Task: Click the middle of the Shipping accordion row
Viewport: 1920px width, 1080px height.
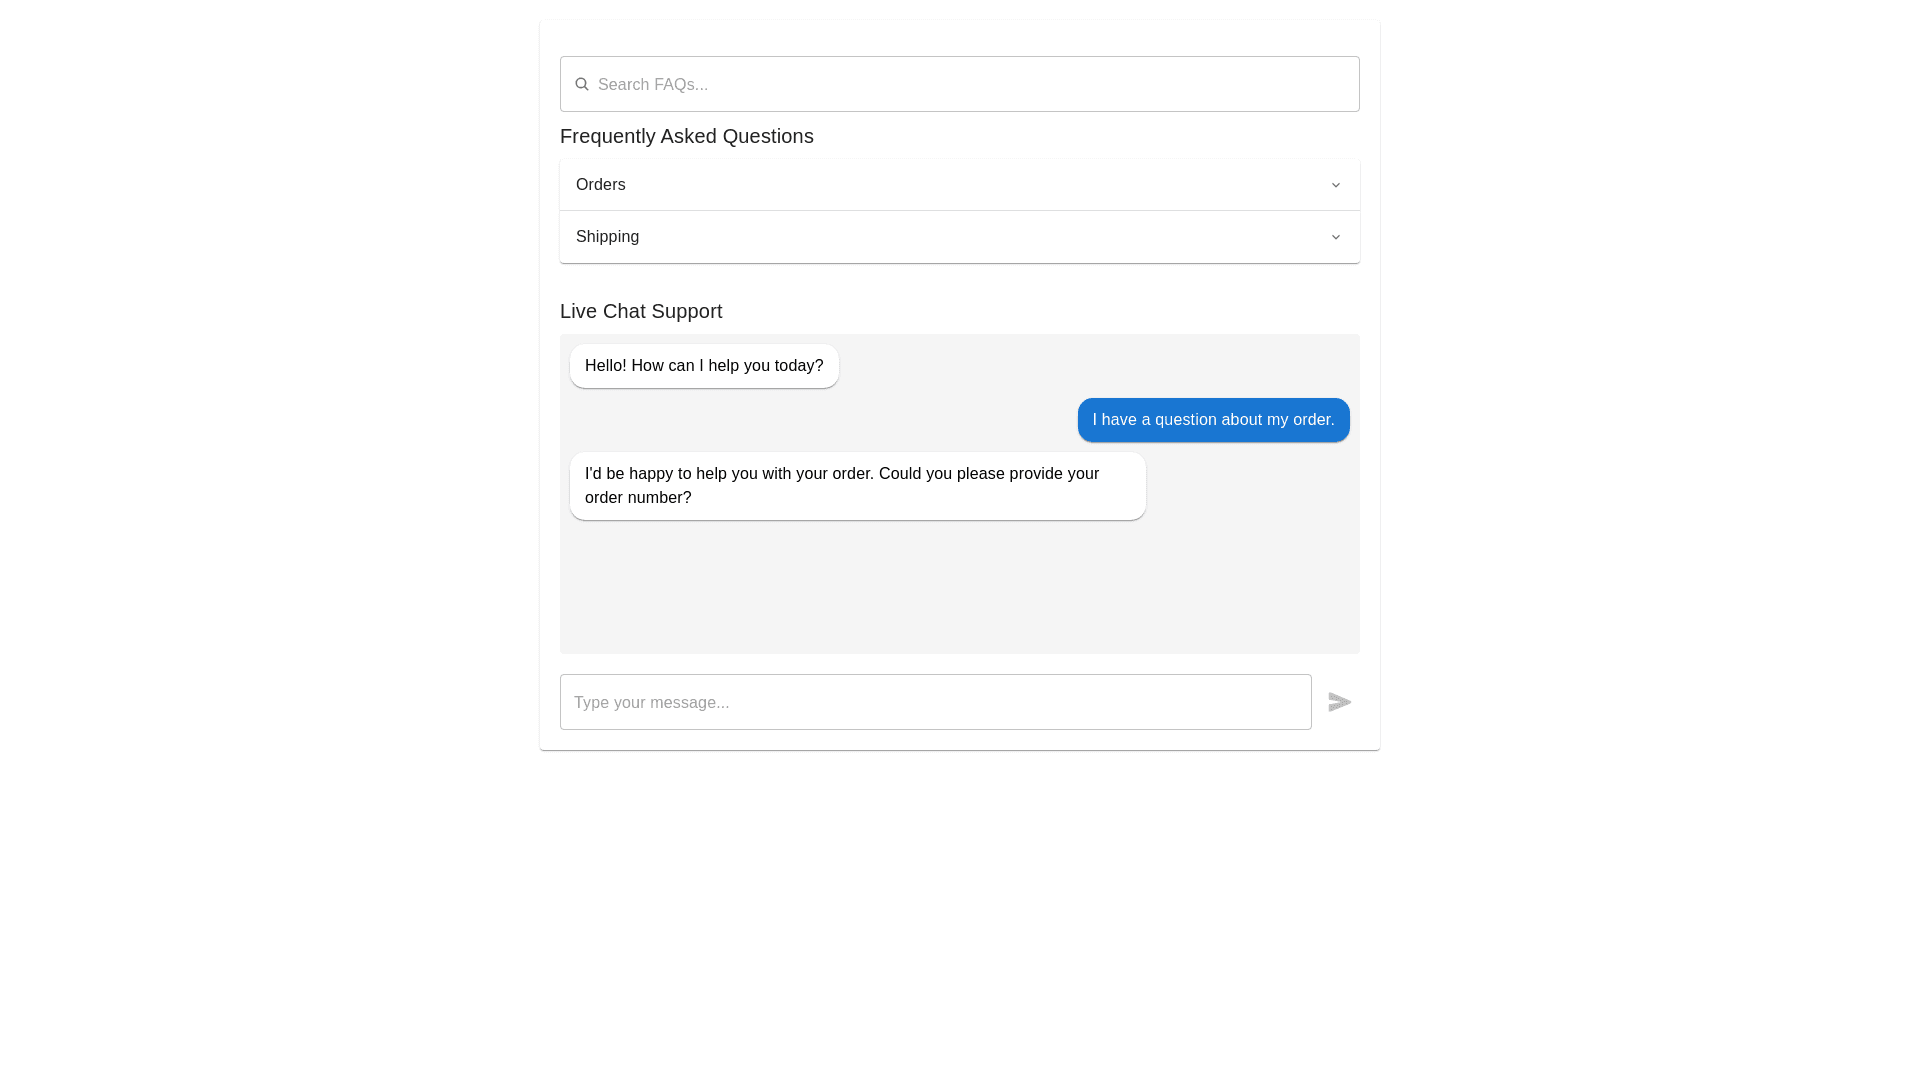Action: click(x=959, y=237)
